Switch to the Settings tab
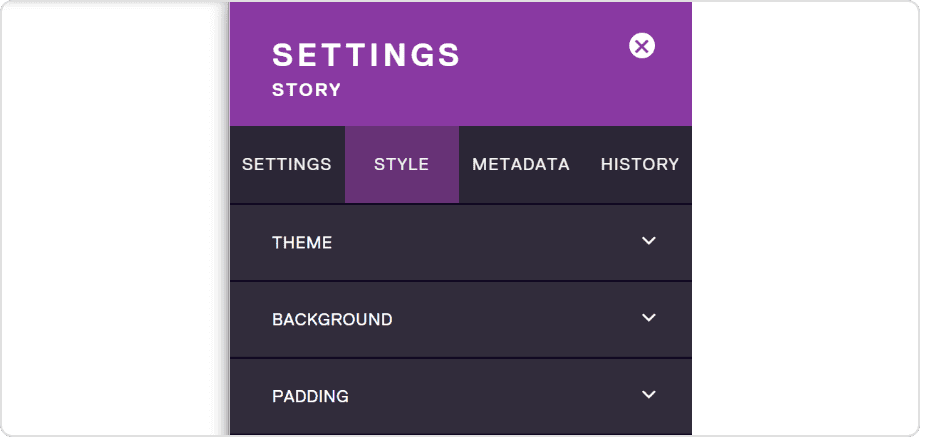This screenshot has height=437, width=927. tap(287, 164)
